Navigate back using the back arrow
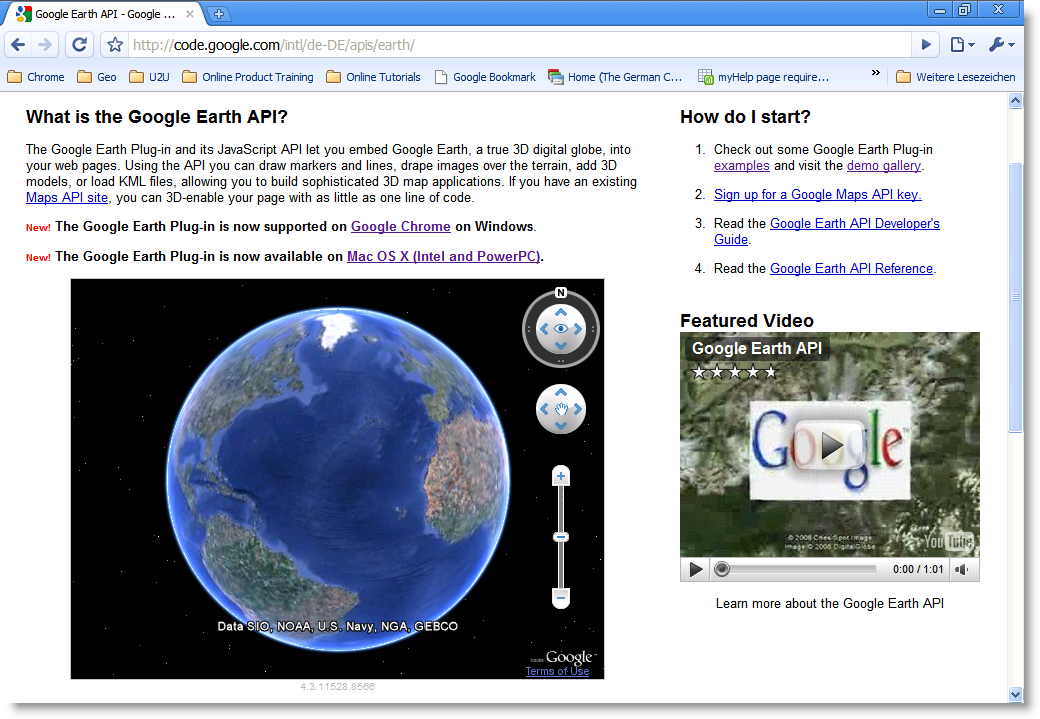1040x719 pixels. coord(17,45)
